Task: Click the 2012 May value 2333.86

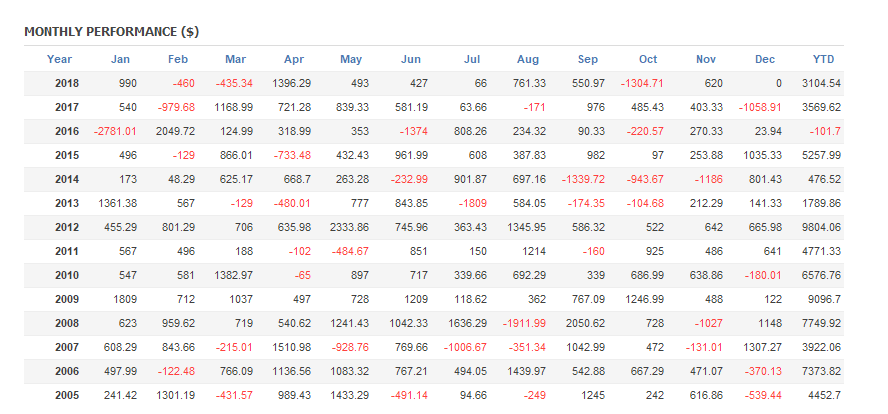Action: pos(347,227)
